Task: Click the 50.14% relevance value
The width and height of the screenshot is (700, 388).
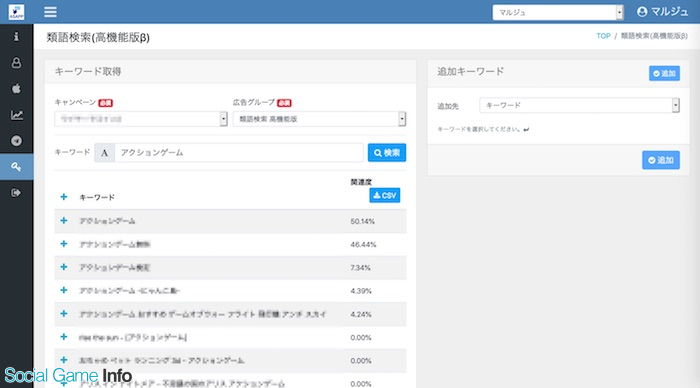Action: click(362, 221)
